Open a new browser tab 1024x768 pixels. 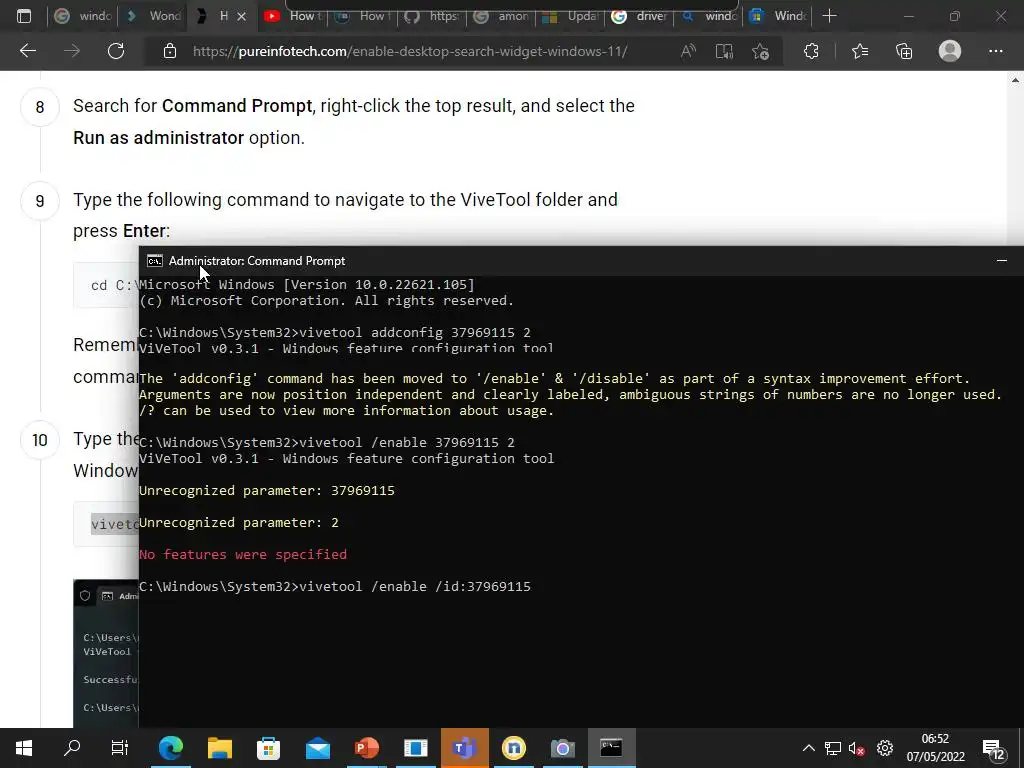[829, 16]
